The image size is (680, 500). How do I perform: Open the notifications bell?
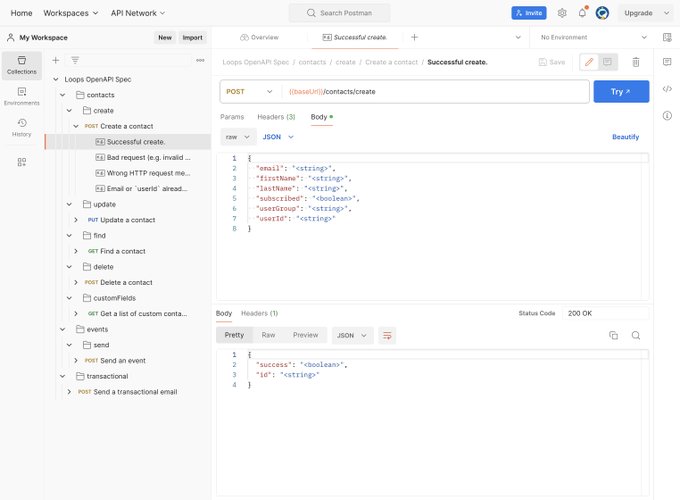pos(582,13)
